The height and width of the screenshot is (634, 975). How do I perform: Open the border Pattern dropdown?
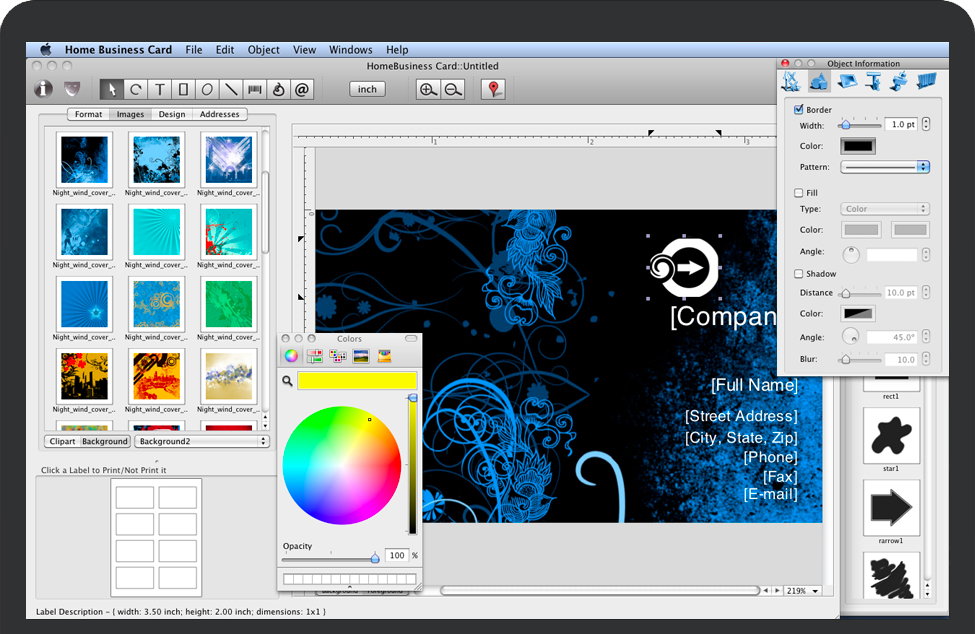click(885, 167)
